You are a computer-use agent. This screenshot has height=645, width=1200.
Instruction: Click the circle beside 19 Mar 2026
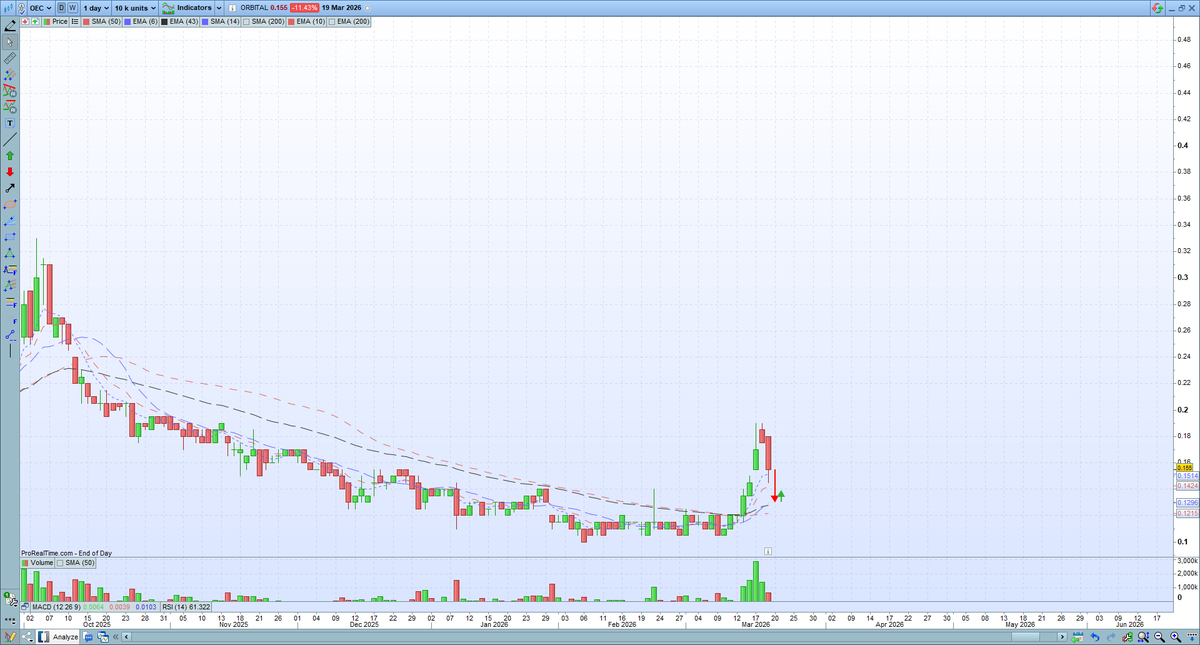367,8
